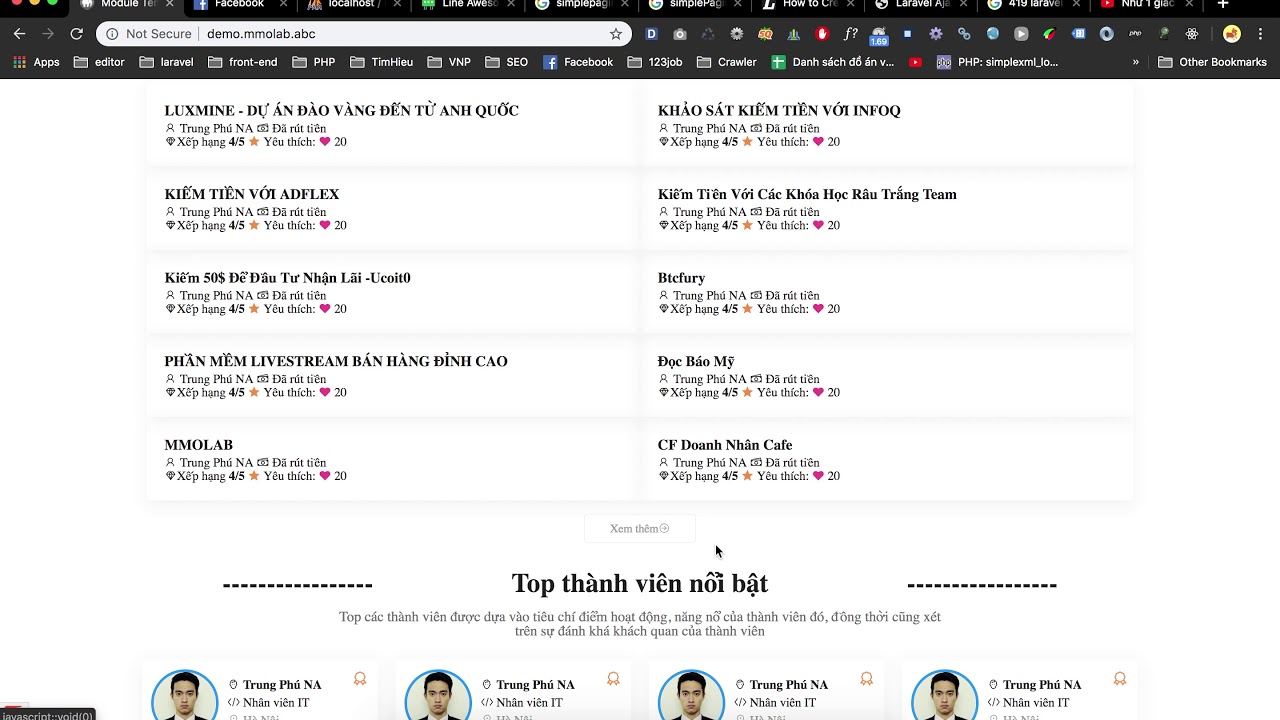Click the Top thành viên nổi bật heading
1280x720 pixels.
click(x=640, y=583)
